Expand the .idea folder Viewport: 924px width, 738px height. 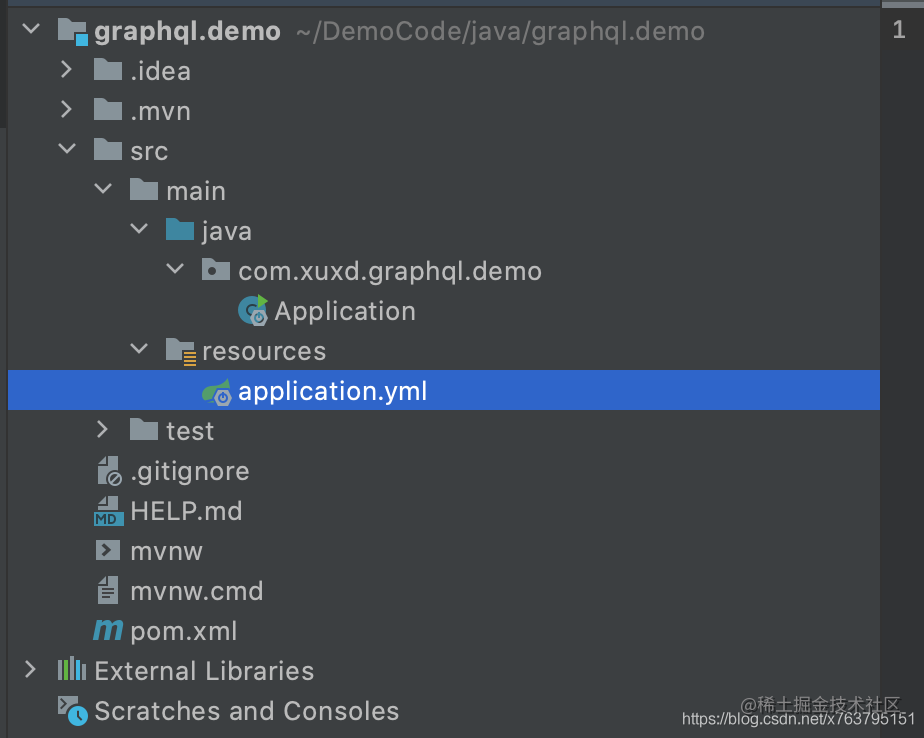click(x=66, y=70)
